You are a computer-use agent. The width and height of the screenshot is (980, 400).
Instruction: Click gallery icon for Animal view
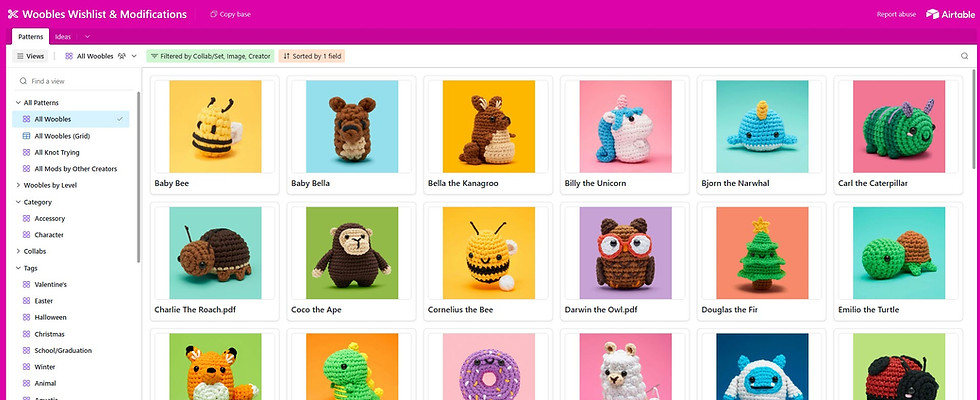pyautogui.click(x=26, y=384)
